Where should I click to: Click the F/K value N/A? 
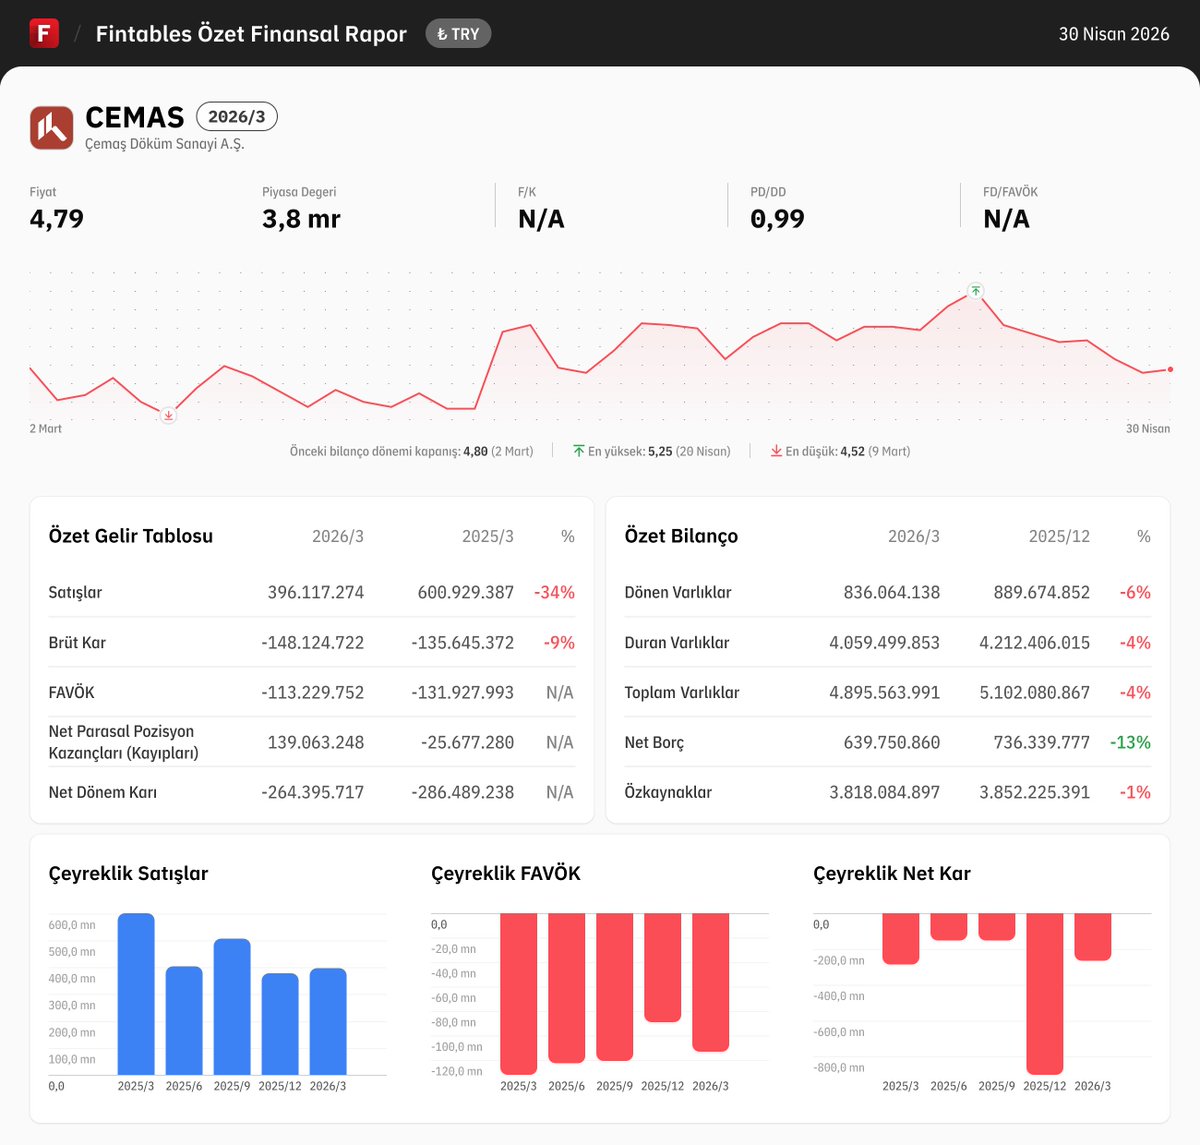[541, 219]
